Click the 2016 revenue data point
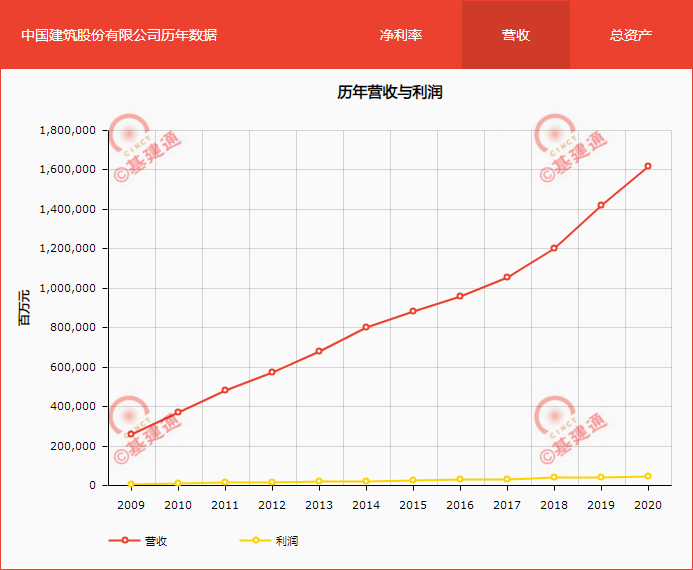 pyautogui.click(x=460, y=296)
